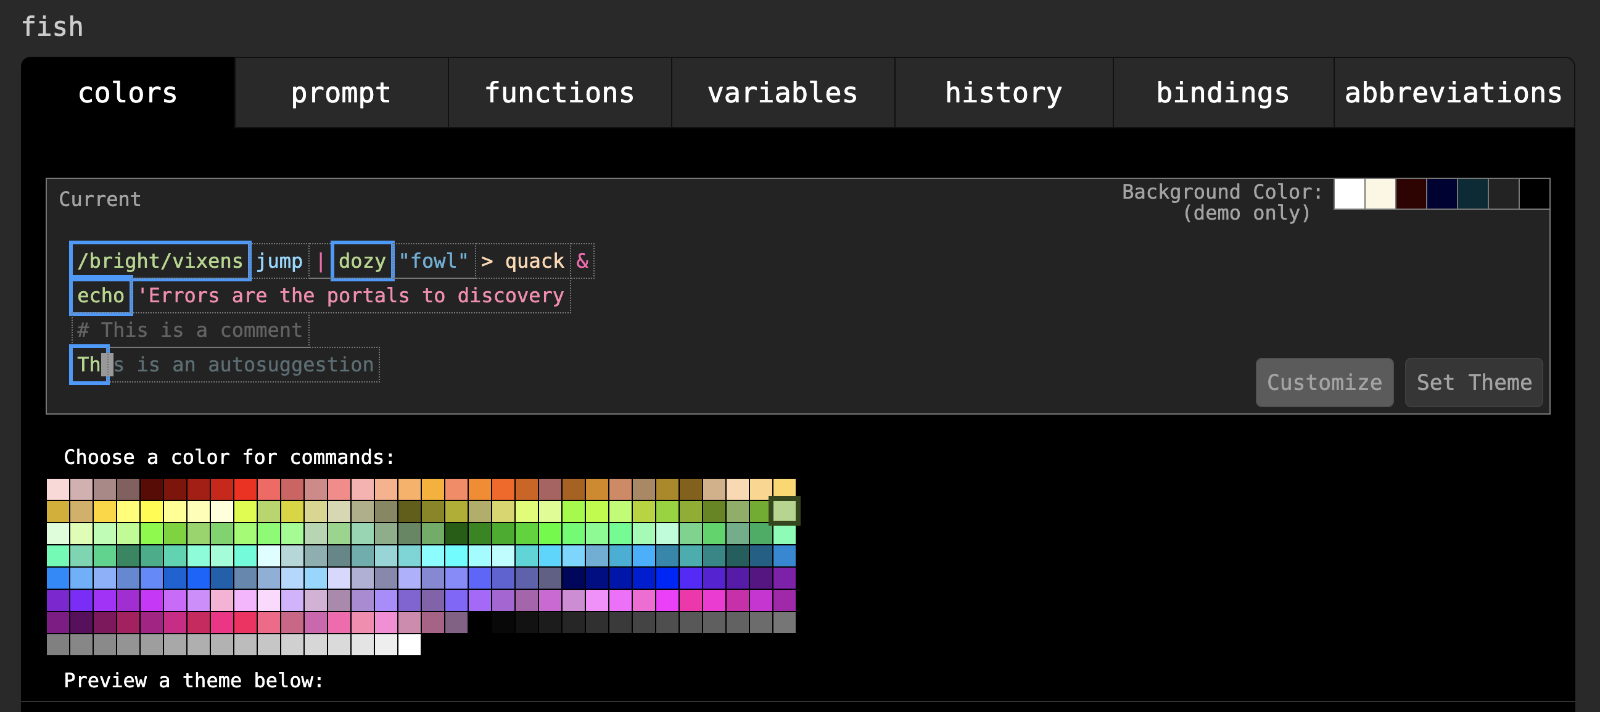Select the '> quack' redirection token

(523, 261)
